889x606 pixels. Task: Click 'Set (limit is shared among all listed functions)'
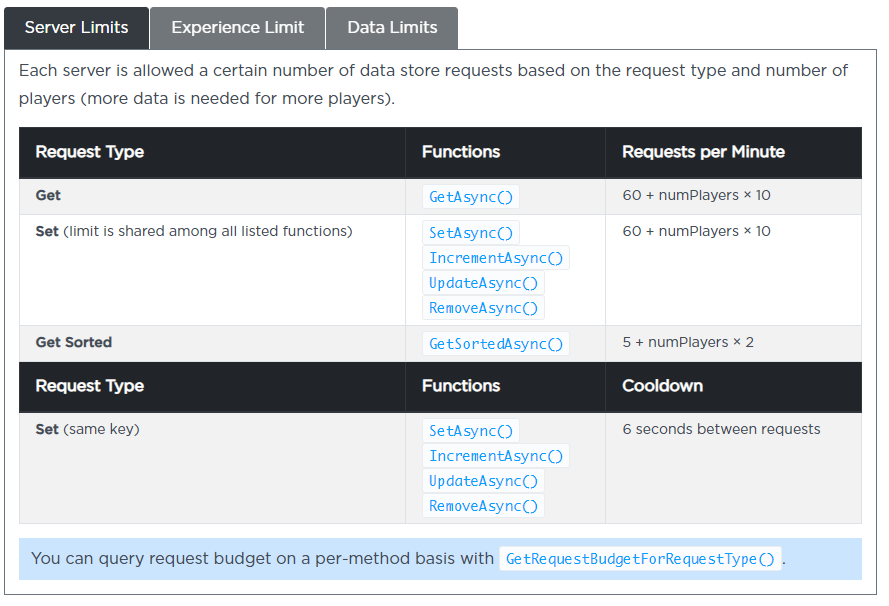[194, 231]
